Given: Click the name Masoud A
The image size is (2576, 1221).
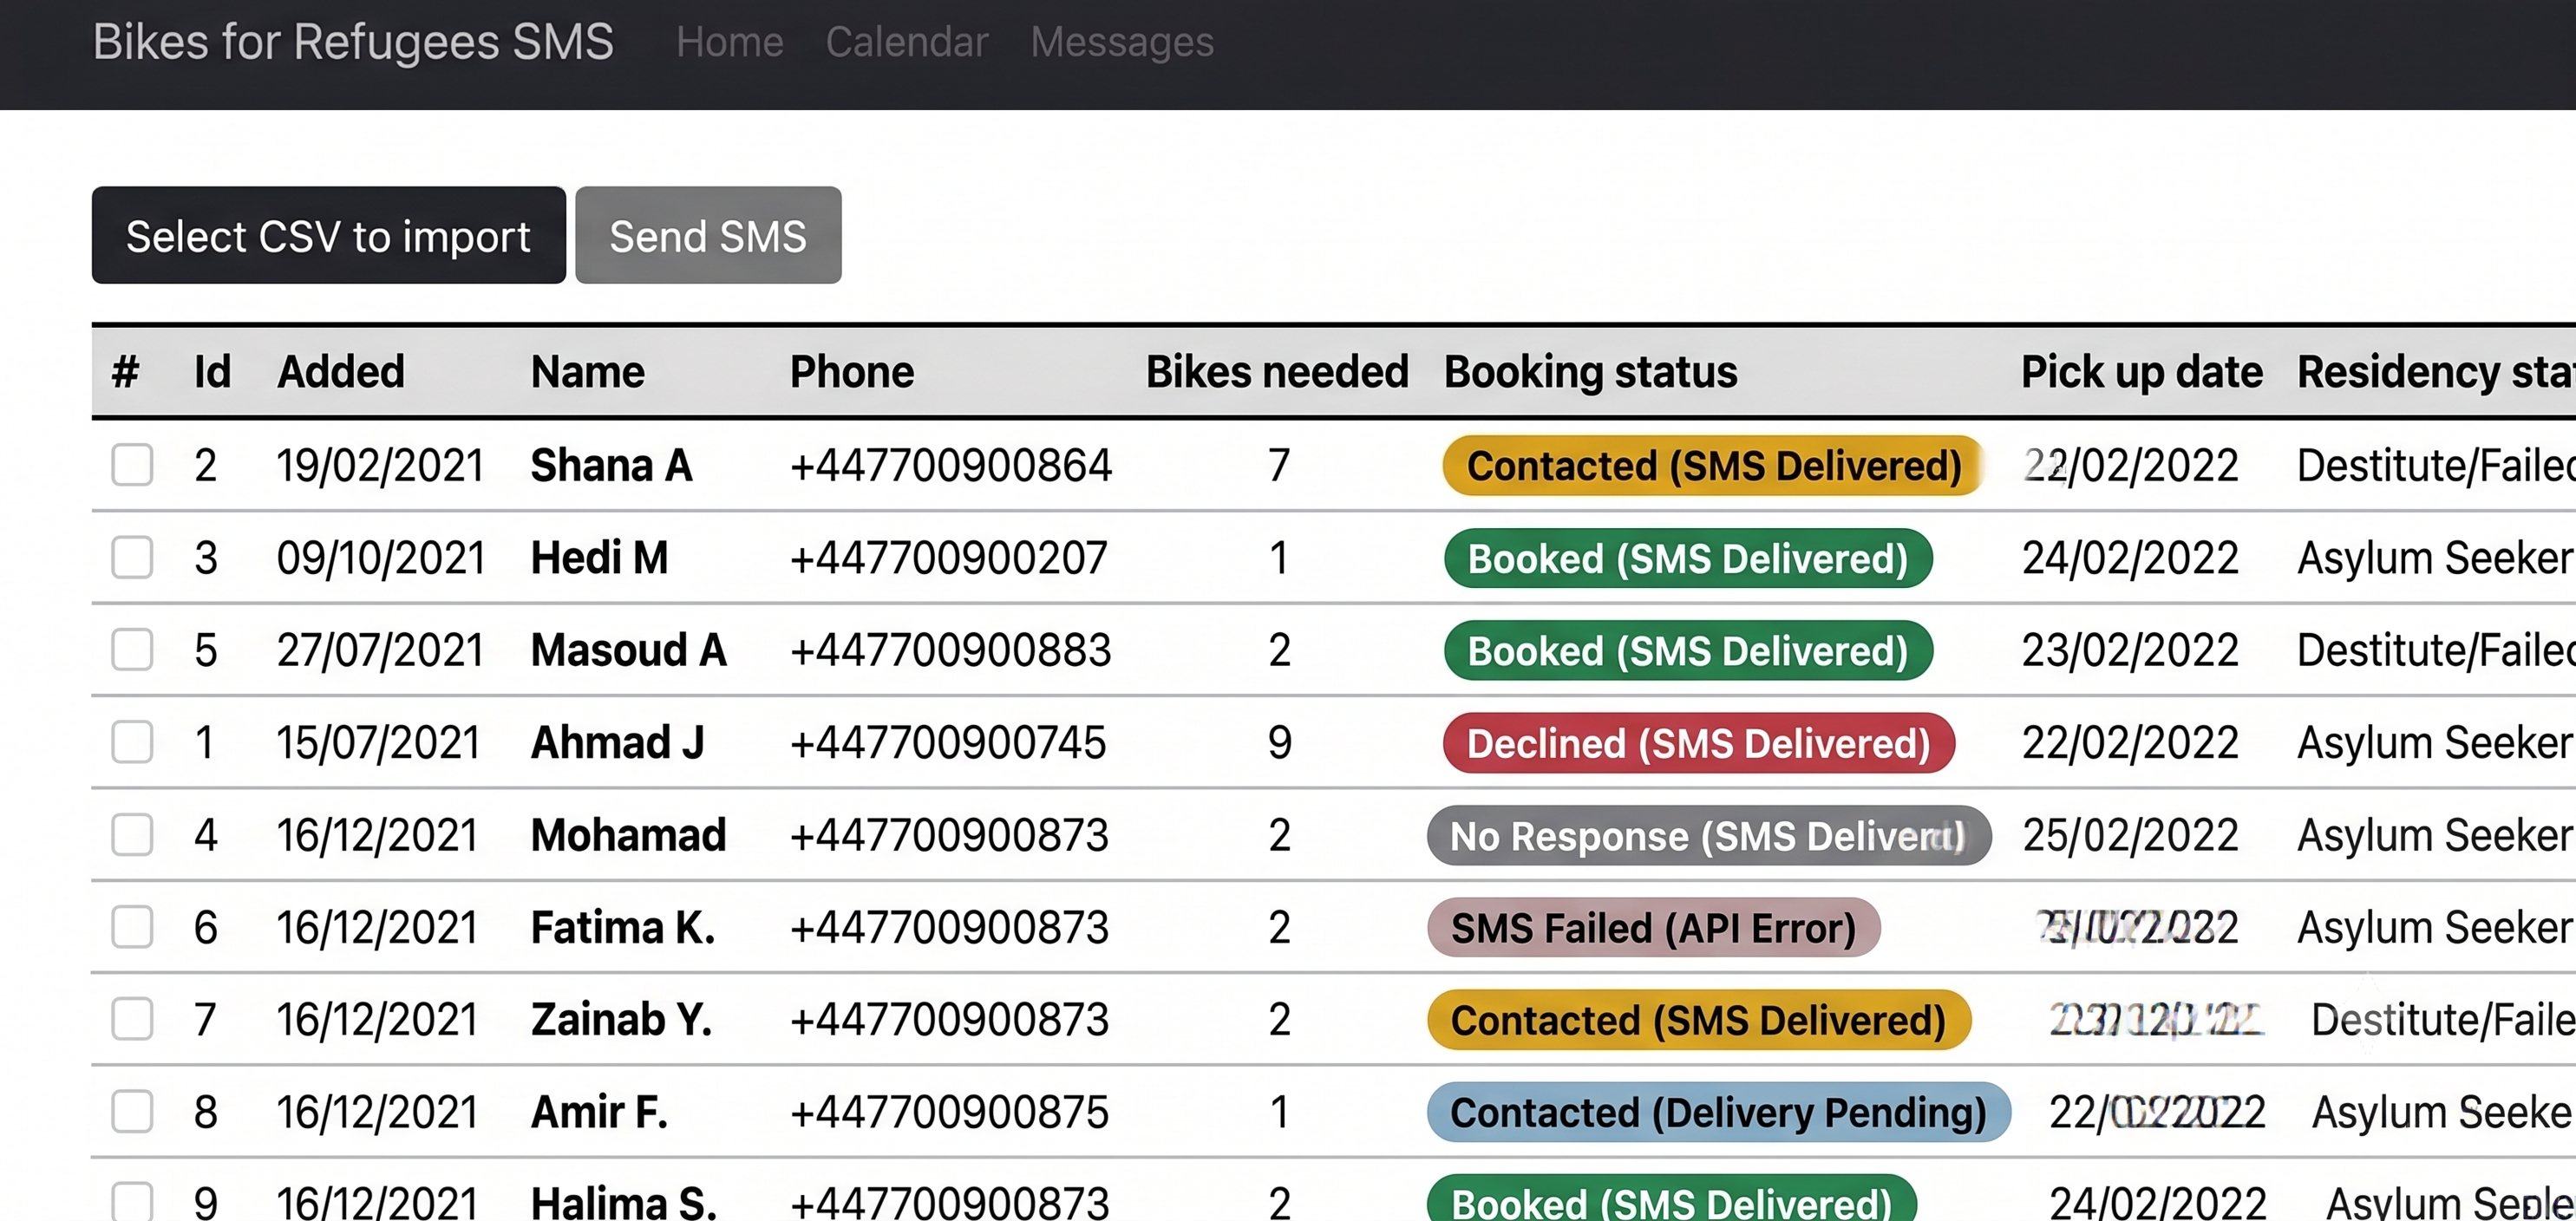Looking at the screenshot, I should 628,650.
